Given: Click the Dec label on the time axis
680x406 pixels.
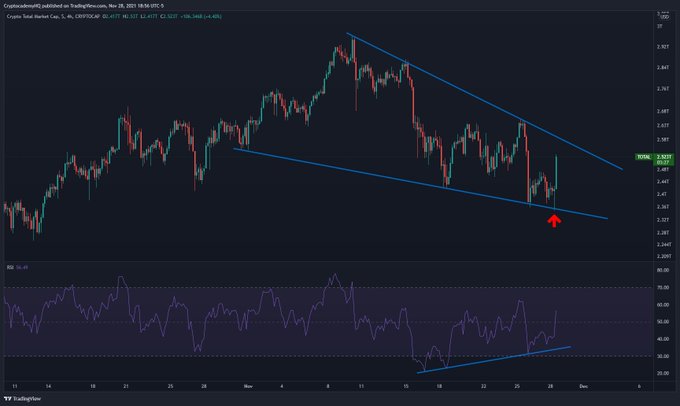Looking at the screenshot, I should coord(597,384).
